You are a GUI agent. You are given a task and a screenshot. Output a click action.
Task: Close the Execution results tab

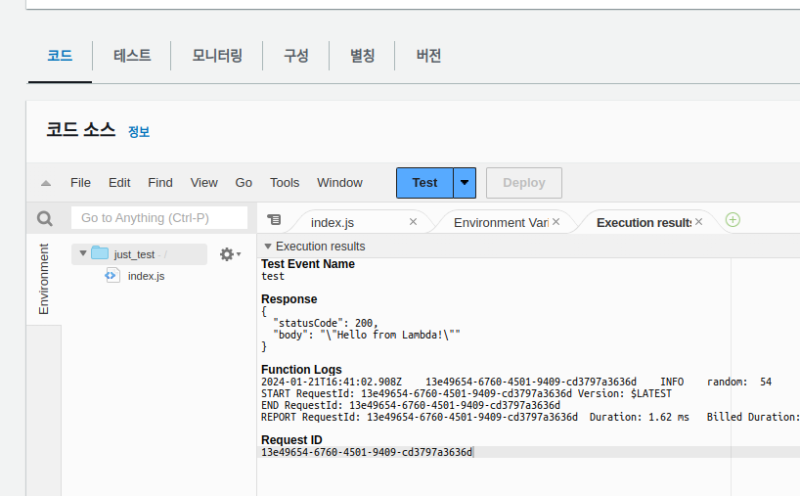pos(699,222)
